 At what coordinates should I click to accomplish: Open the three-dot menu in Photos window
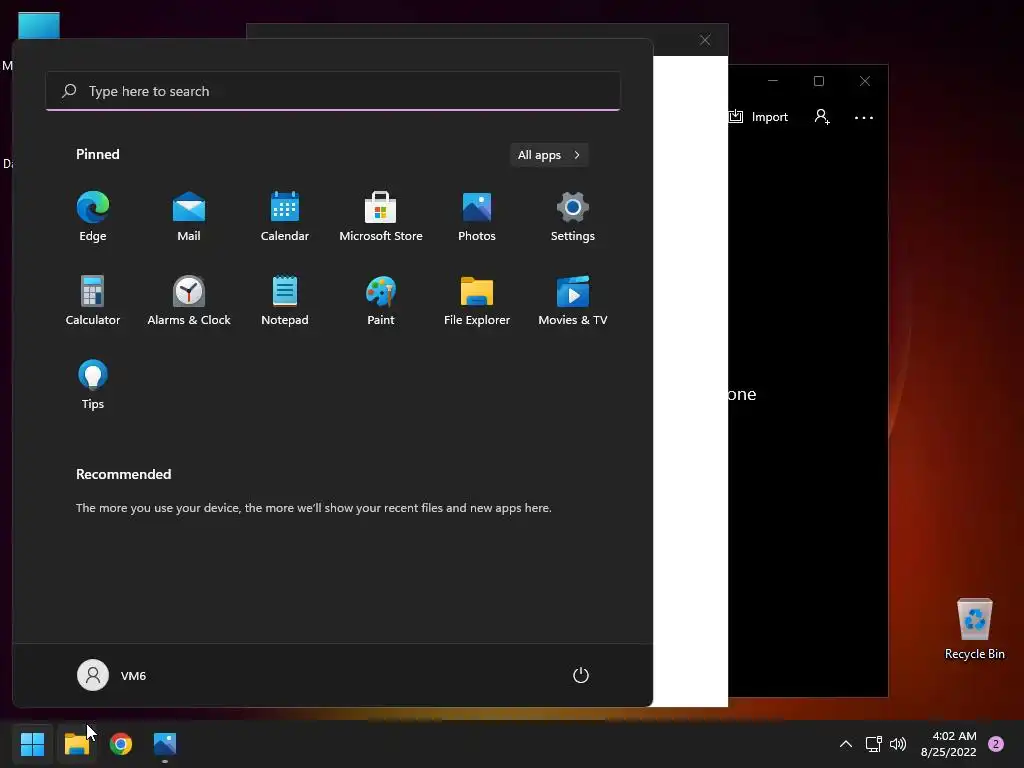pos(863,118)
